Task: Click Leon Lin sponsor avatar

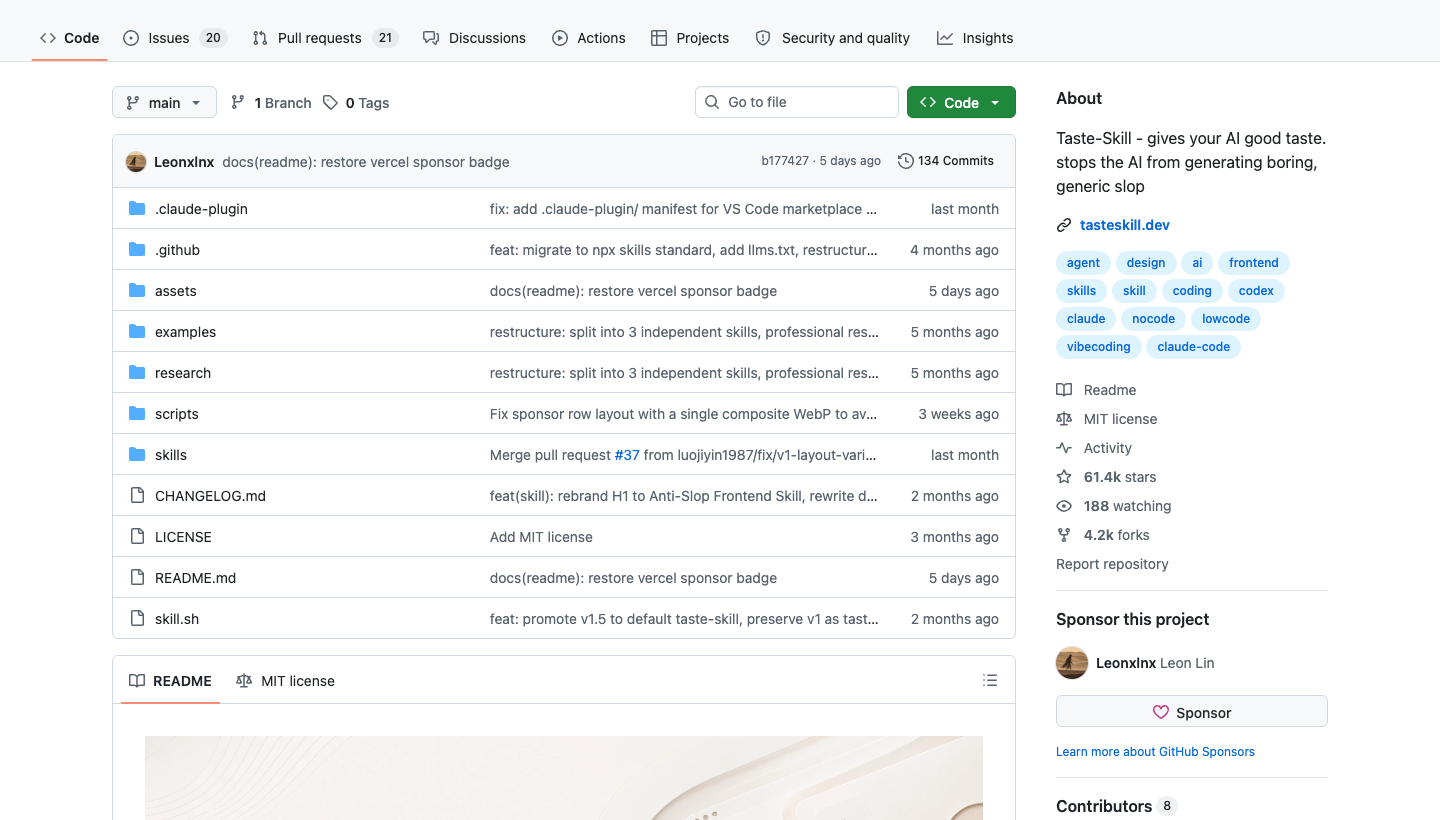Action: [1072, 663]
